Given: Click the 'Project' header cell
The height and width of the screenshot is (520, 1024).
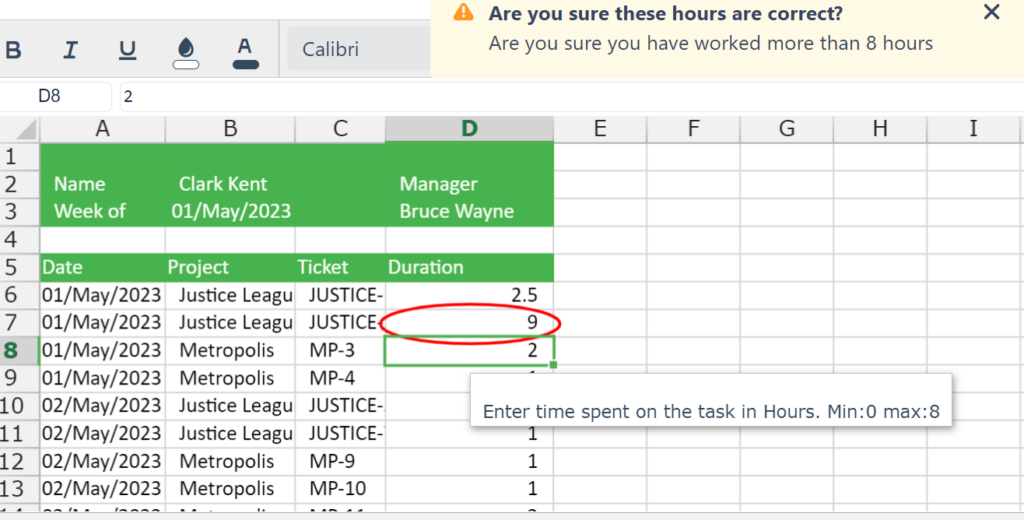Looking at the screenshot, I should coord(230,267).
